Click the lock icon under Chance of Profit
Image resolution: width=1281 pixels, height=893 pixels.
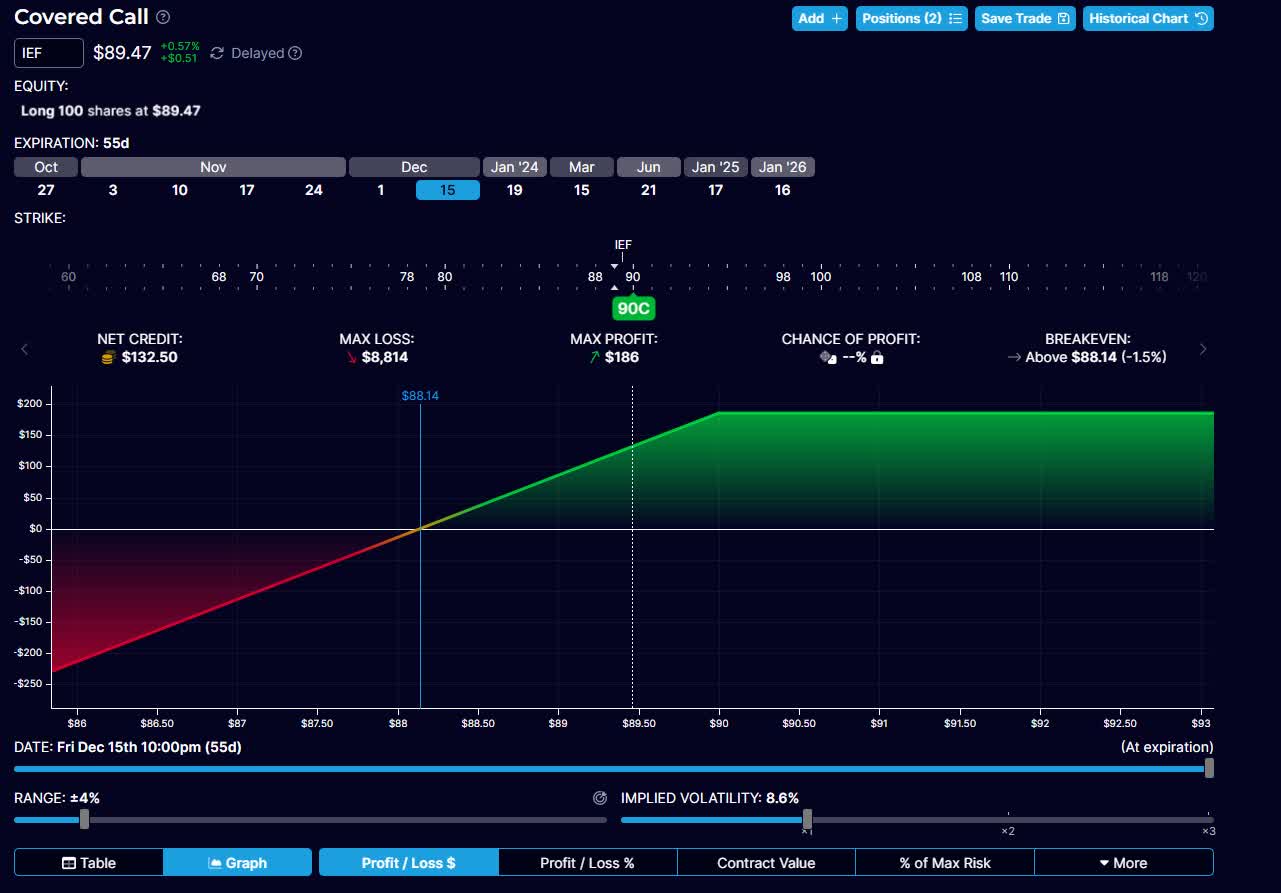[877, 358]
